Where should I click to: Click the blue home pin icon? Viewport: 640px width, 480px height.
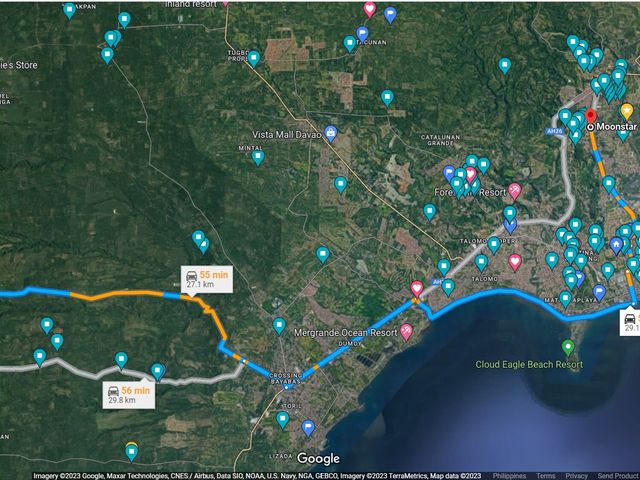[x=616, y=245]
